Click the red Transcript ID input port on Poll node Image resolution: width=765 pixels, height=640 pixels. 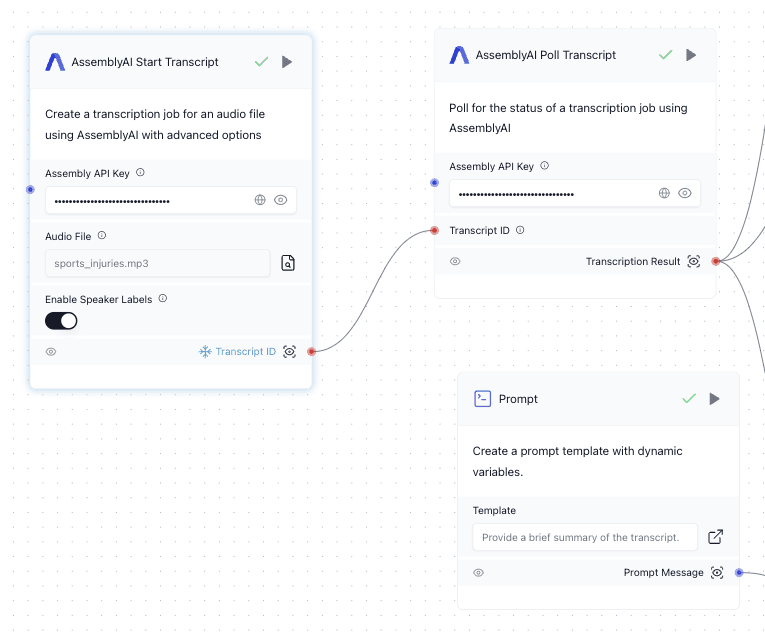point(434,230)
